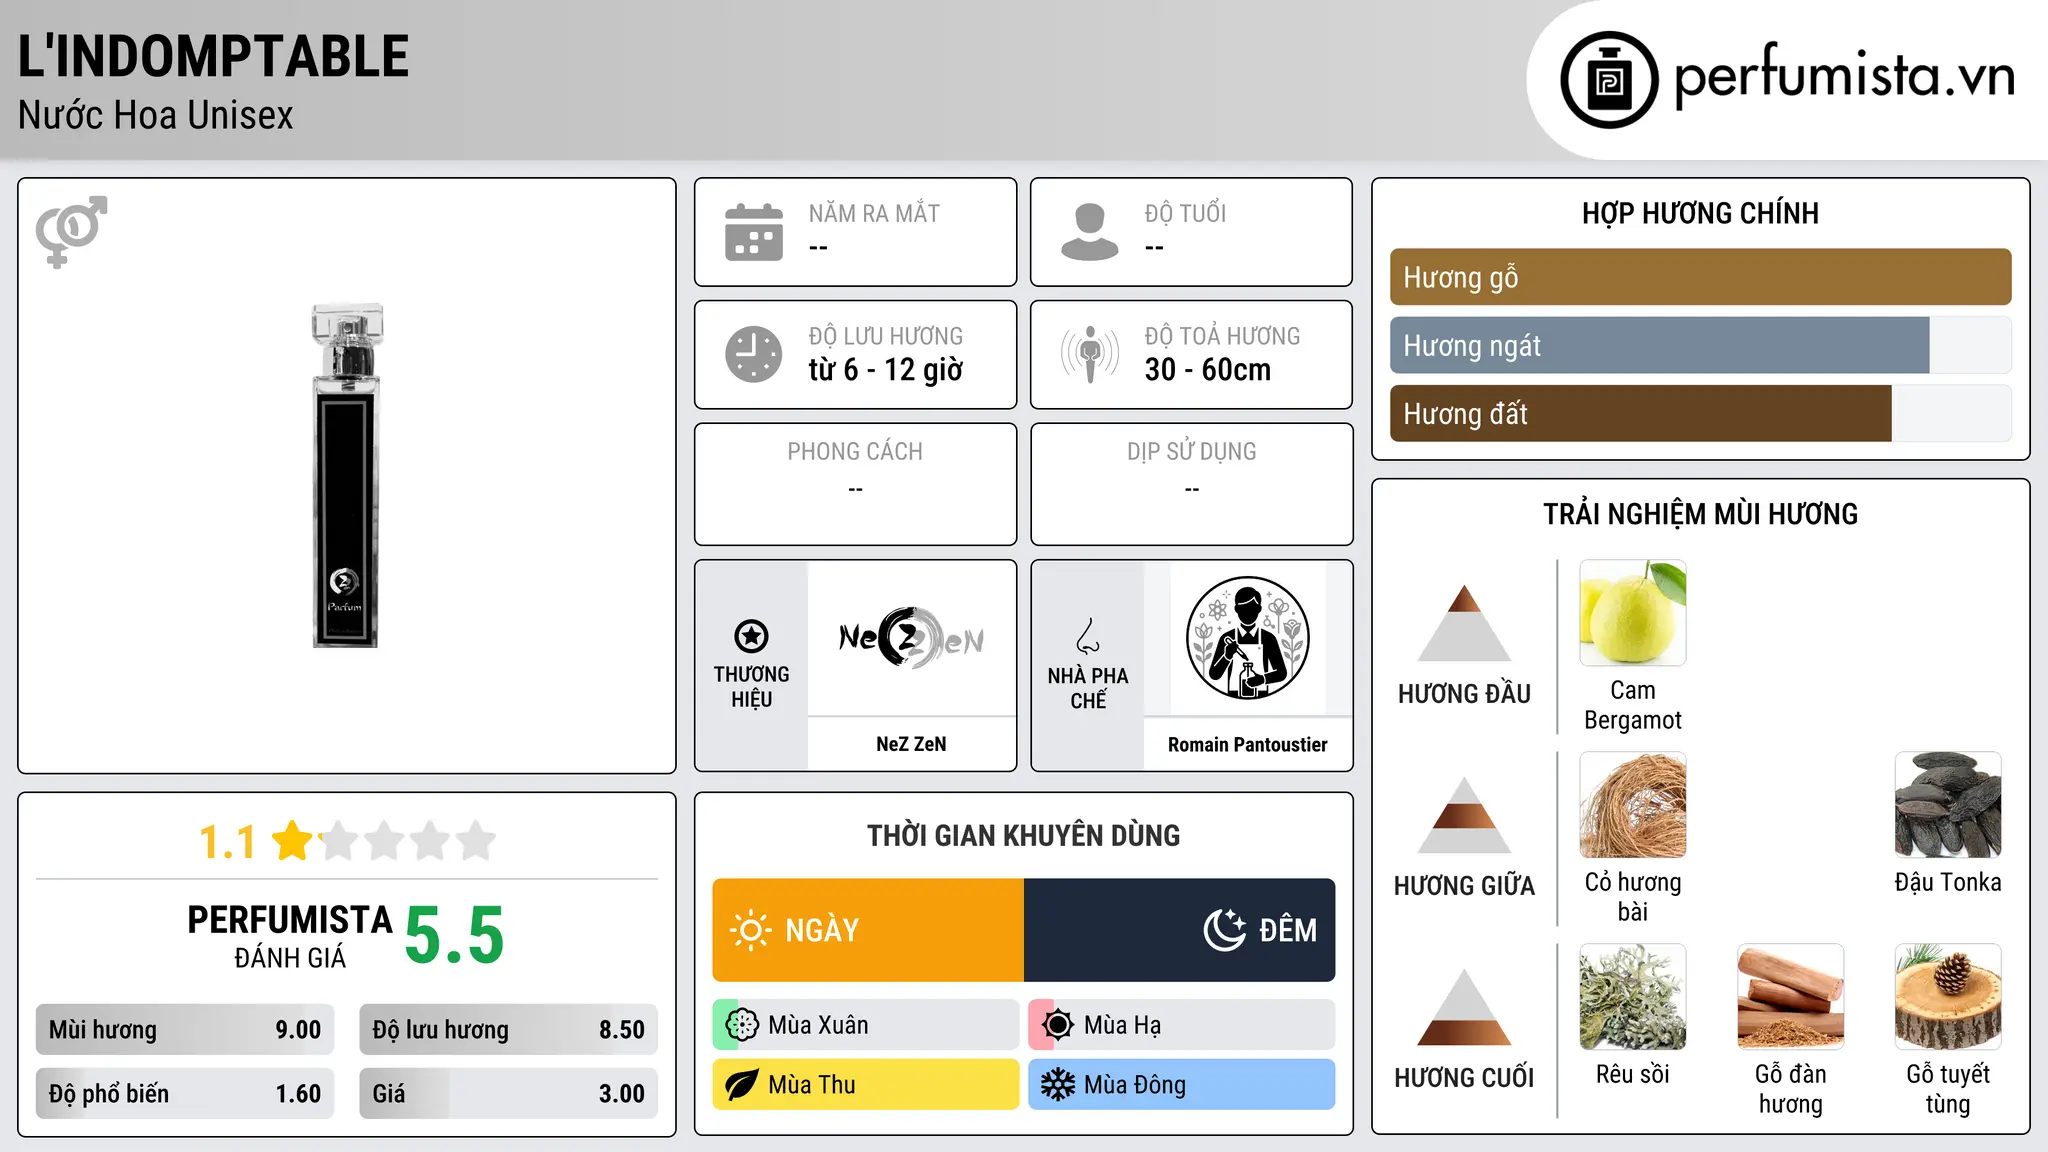Click the Perfumista đánh giá label
The image size is (2048, 1152).
coord(290,936)
